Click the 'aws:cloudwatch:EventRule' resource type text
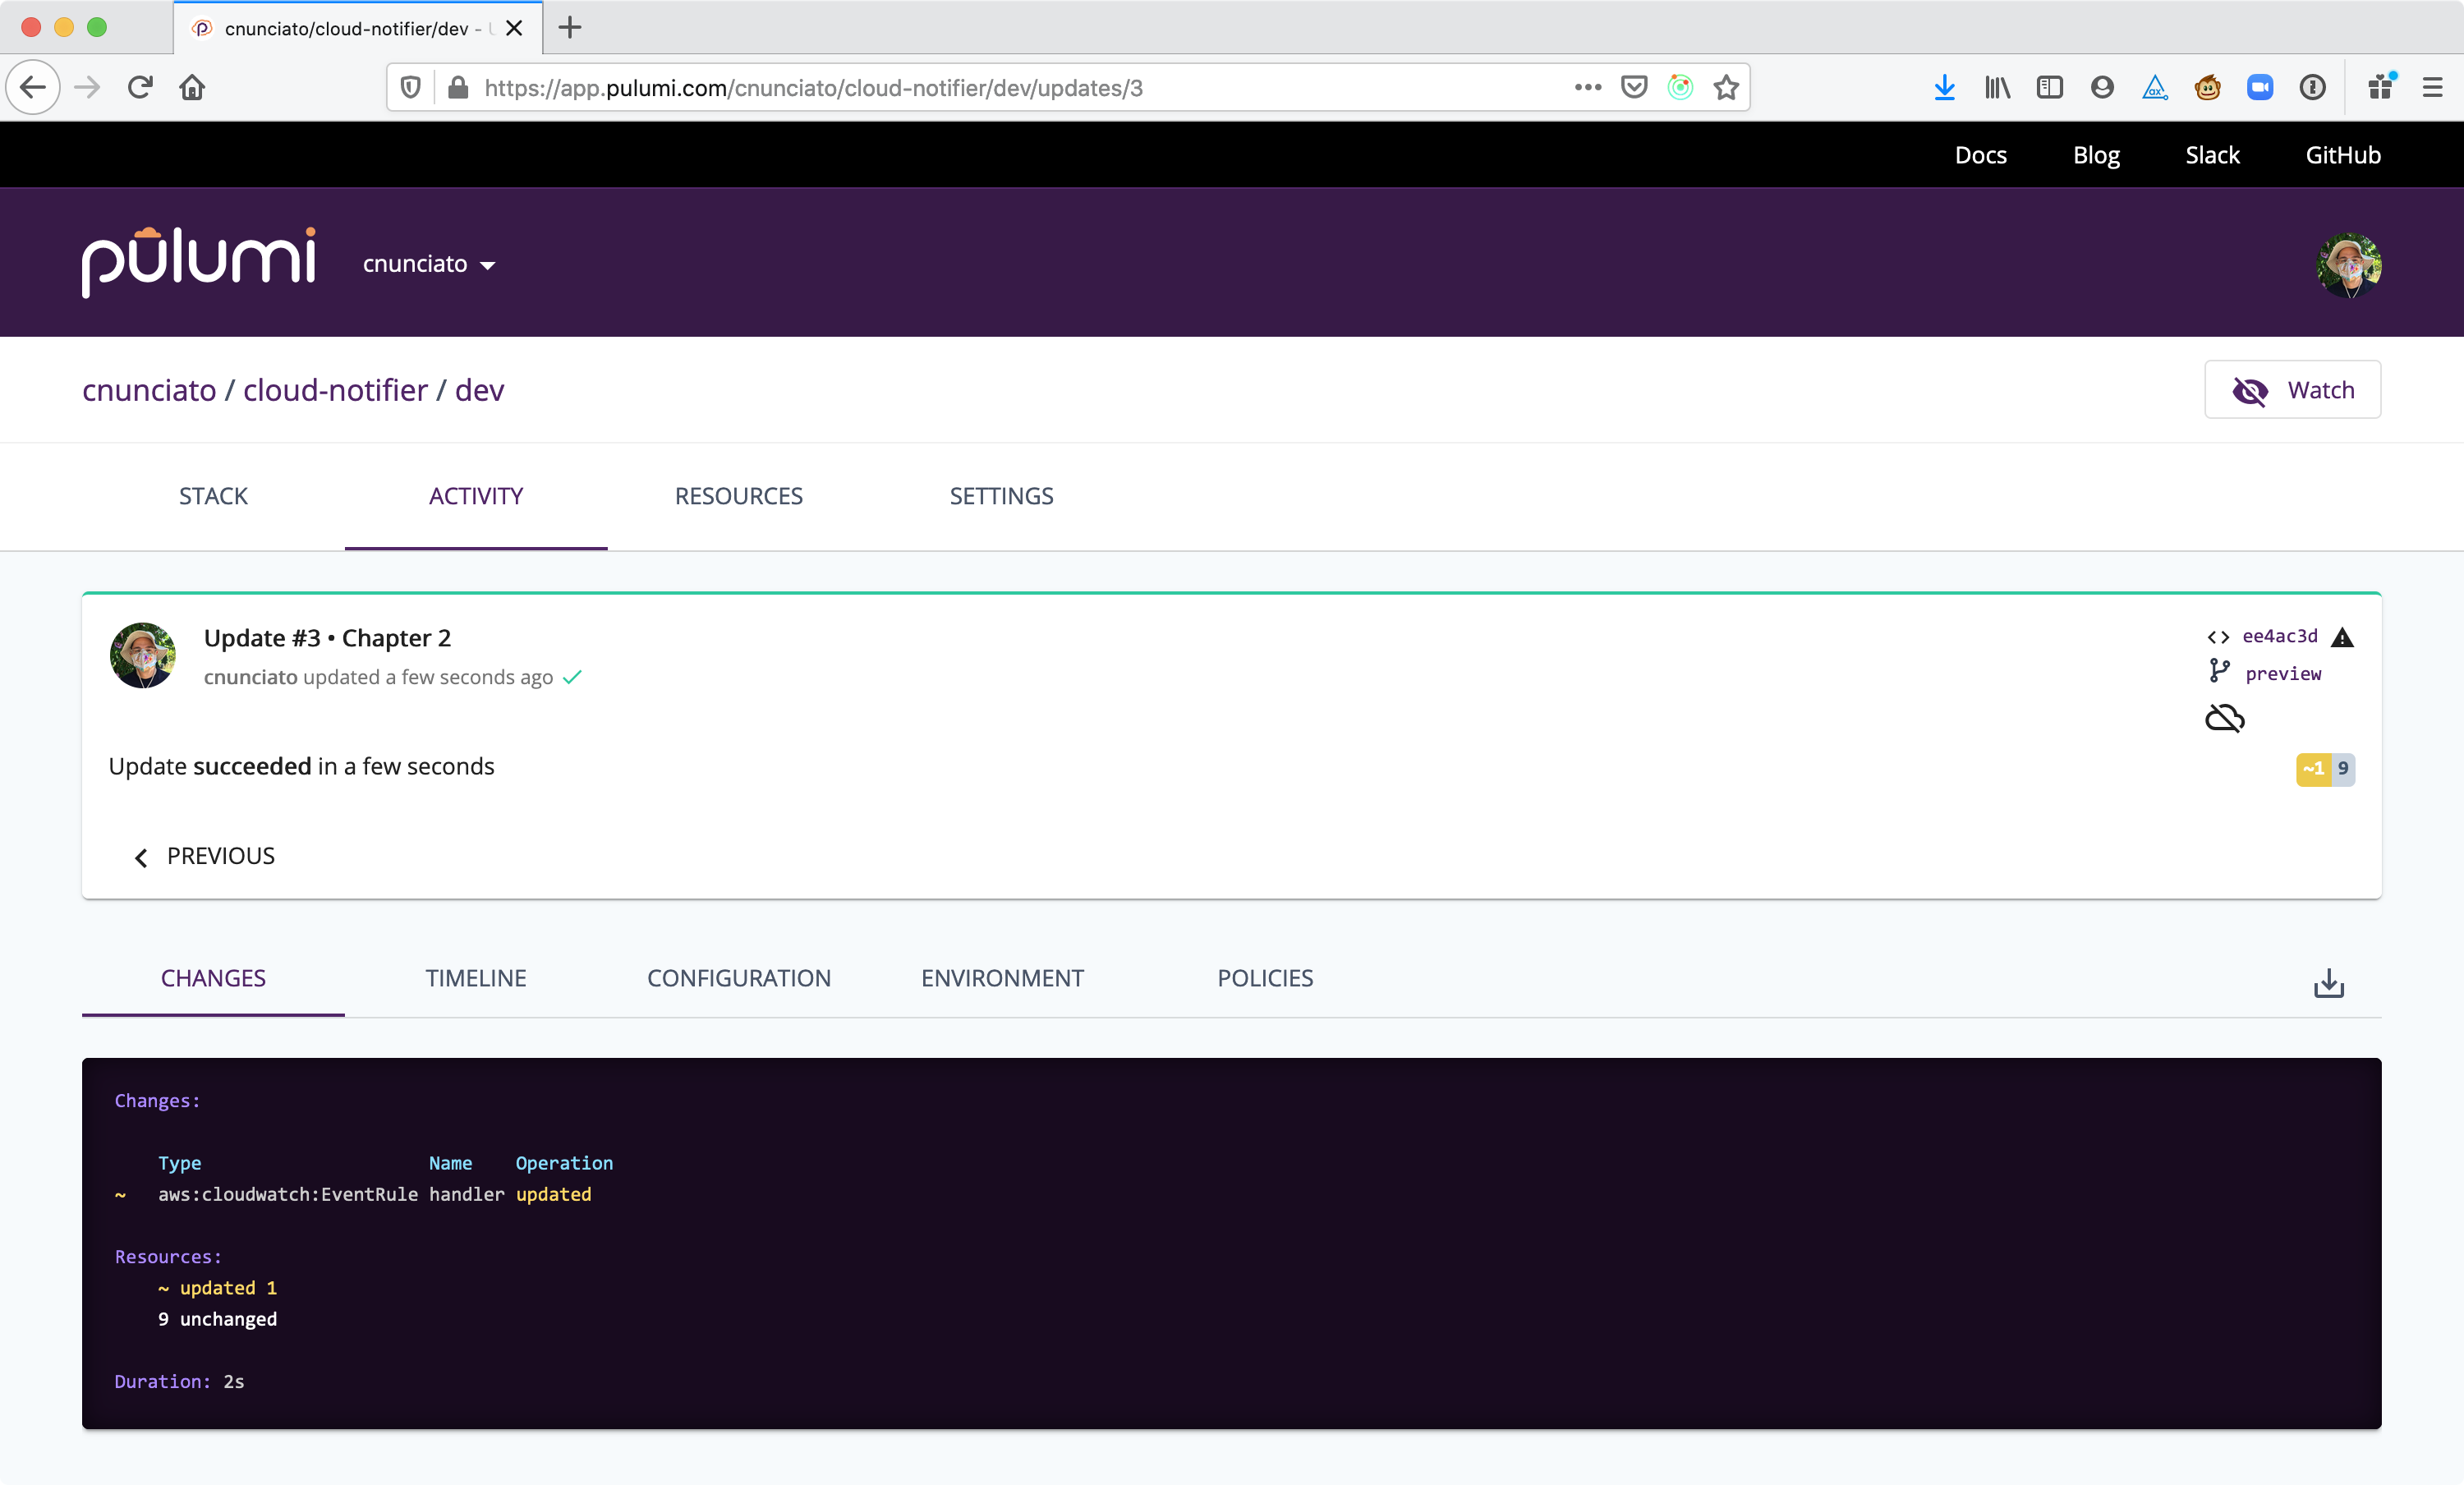Image resolution: width=2464 pixels, height=1485 pixels. point(288,1194)
